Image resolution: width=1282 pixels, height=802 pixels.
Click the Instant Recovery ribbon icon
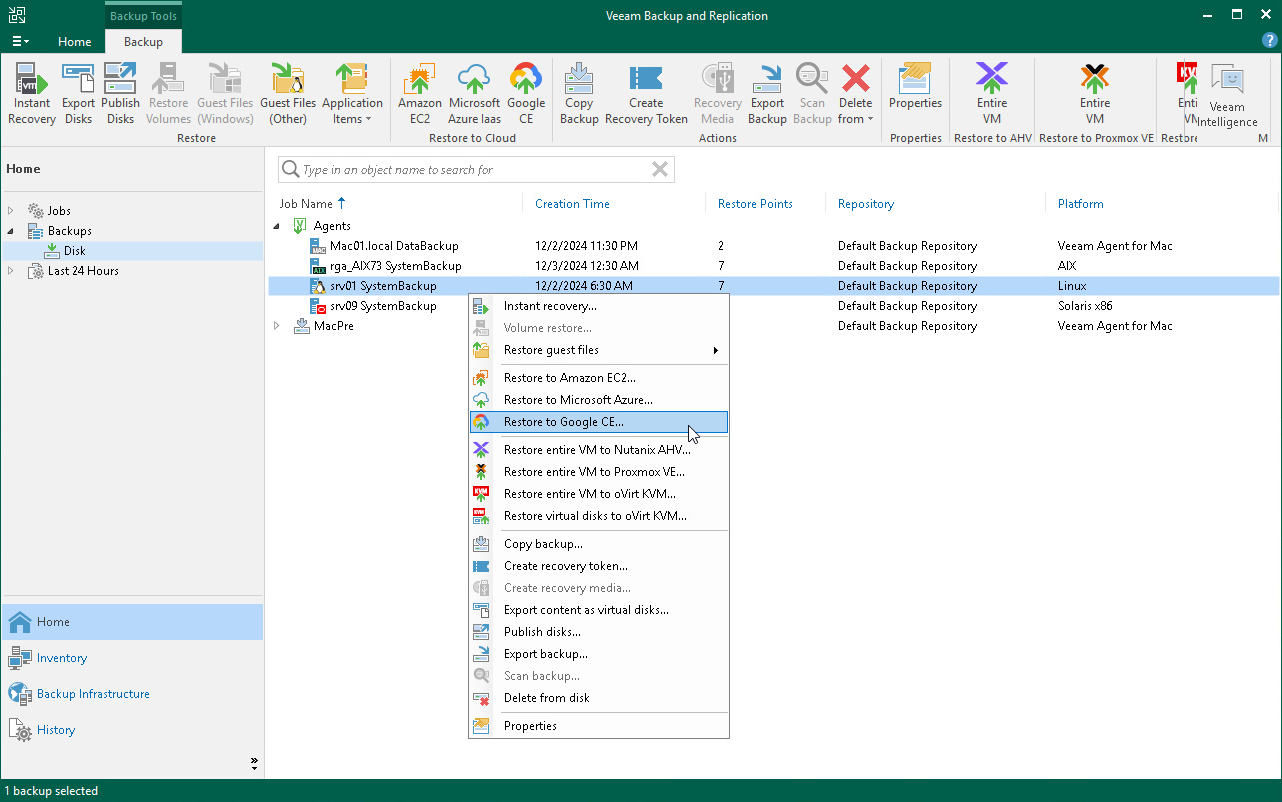(32, 94)
